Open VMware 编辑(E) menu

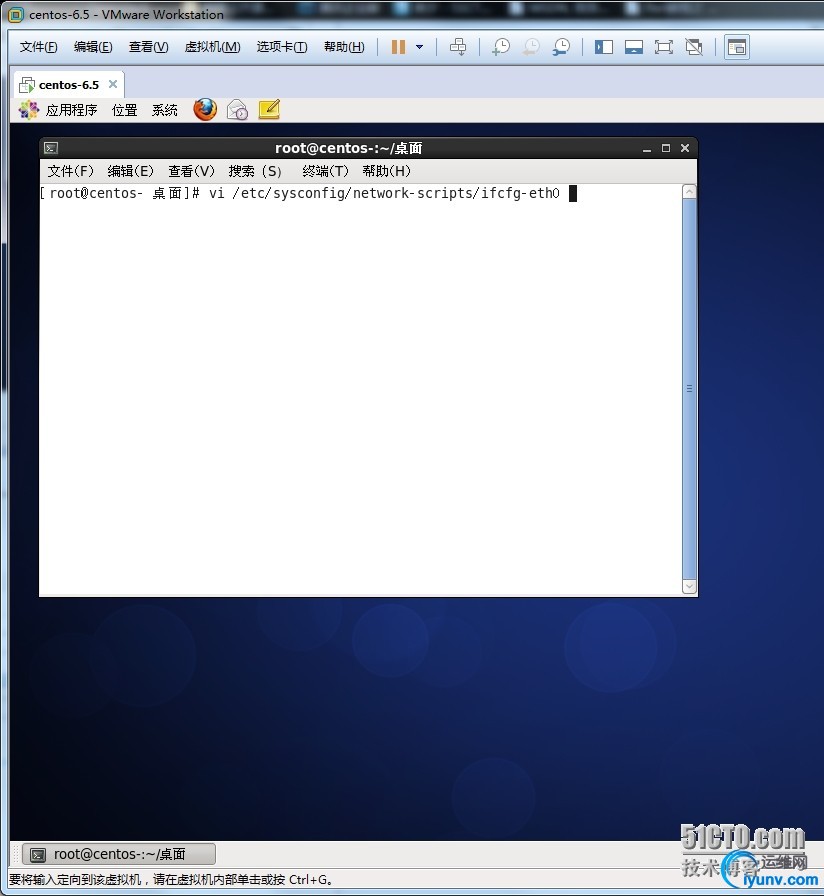click(x=93, y=47)
